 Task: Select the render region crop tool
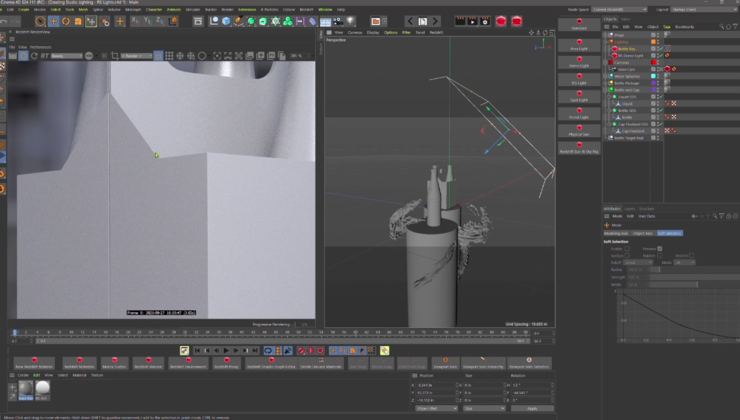click(x=115, y=56)
